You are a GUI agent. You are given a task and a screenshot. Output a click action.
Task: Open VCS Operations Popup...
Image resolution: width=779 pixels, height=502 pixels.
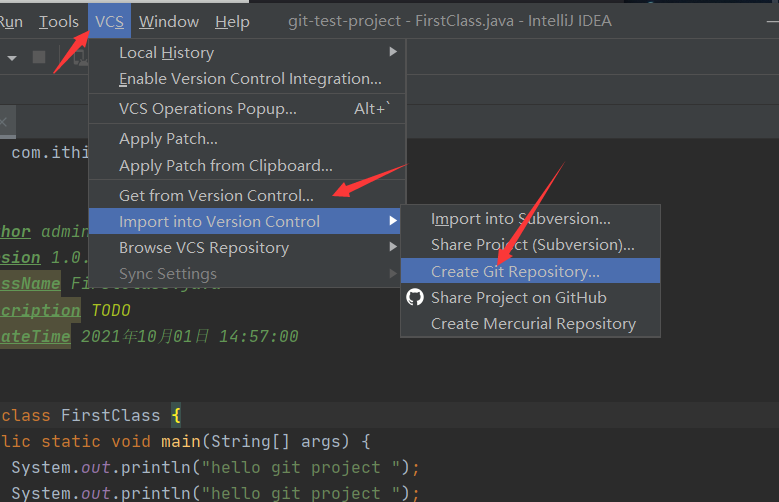tap(207, 109)
